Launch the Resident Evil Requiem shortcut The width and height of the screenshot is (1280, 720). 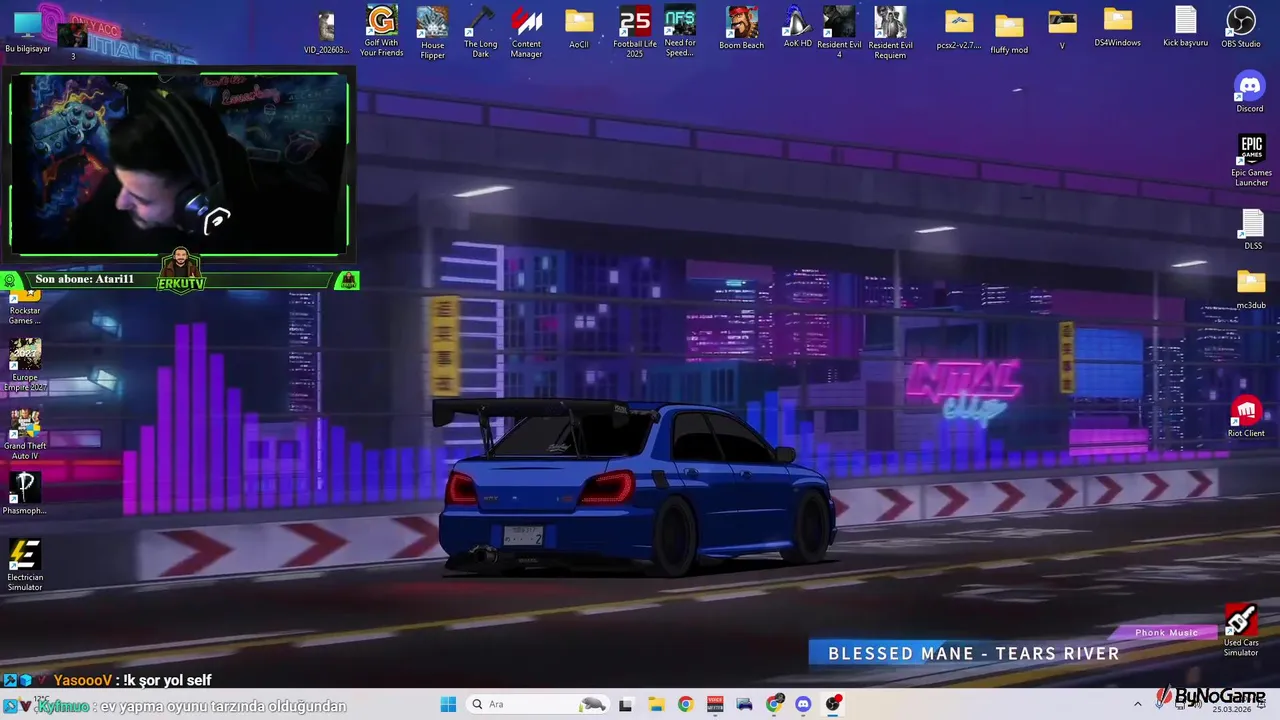[890, 32]
